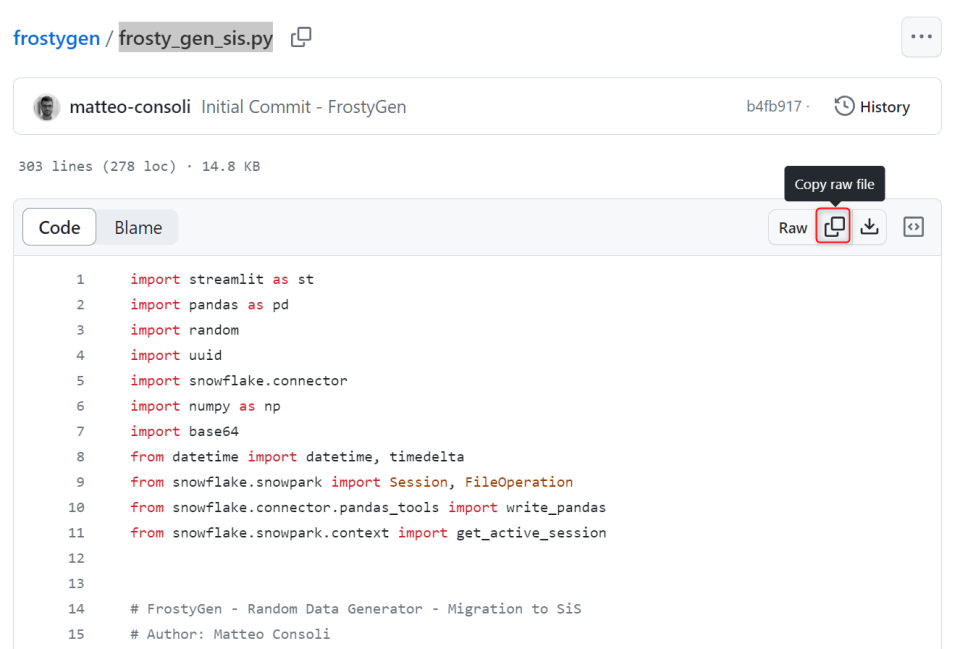Open the symbols outline panel
The height and width of the screenshot is (649, 960).
[913, 227]
